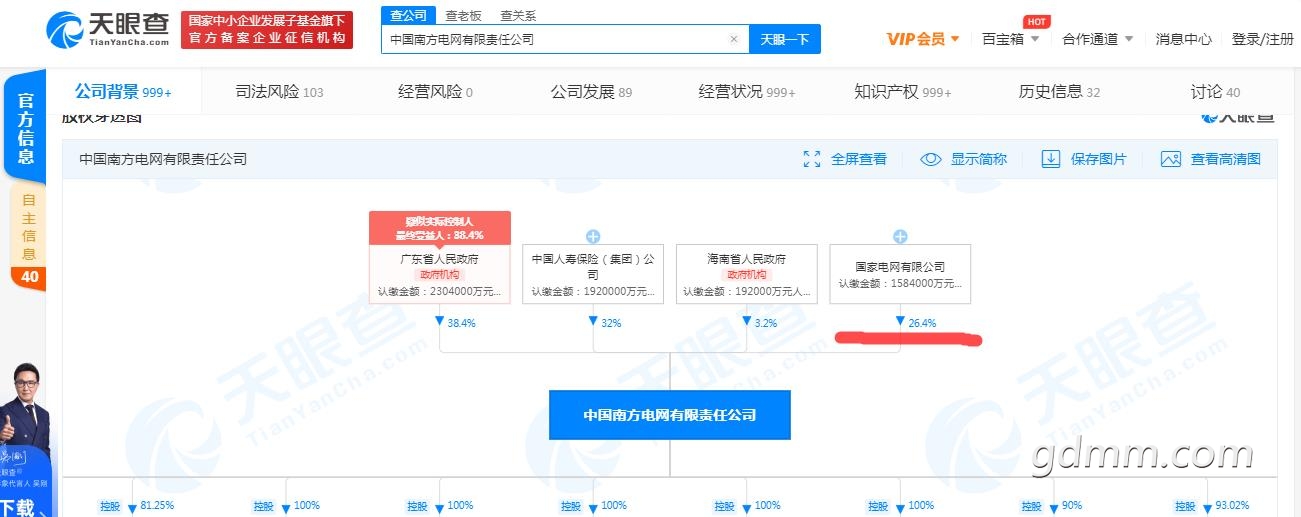Switch to the 公司发展 tab
1301x517 pixels.
click(x=591, y=92)
